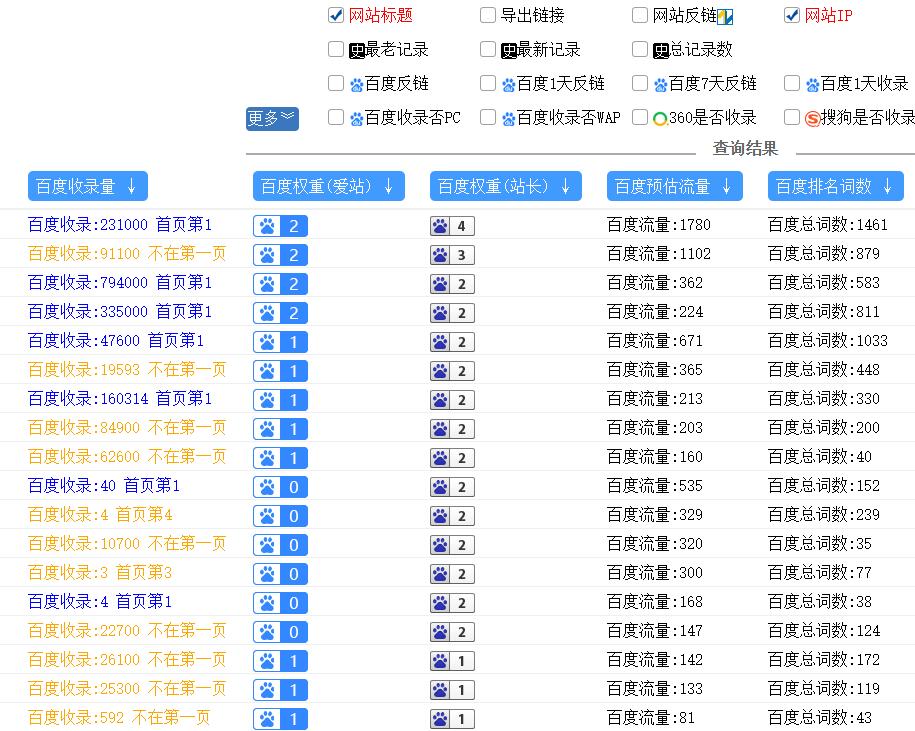Click the 爱站 weight badge in the 百度收录:91100 row
915x731 pixels.
tap(280, 255)
